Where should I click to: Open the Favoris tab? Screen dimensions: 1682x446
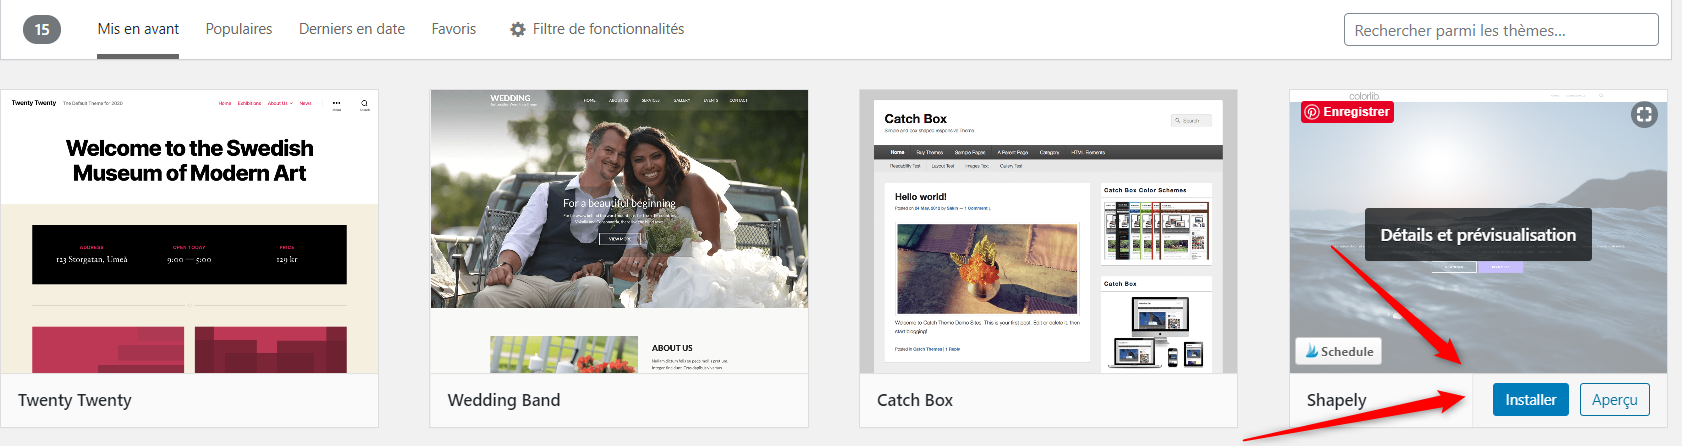454,29
